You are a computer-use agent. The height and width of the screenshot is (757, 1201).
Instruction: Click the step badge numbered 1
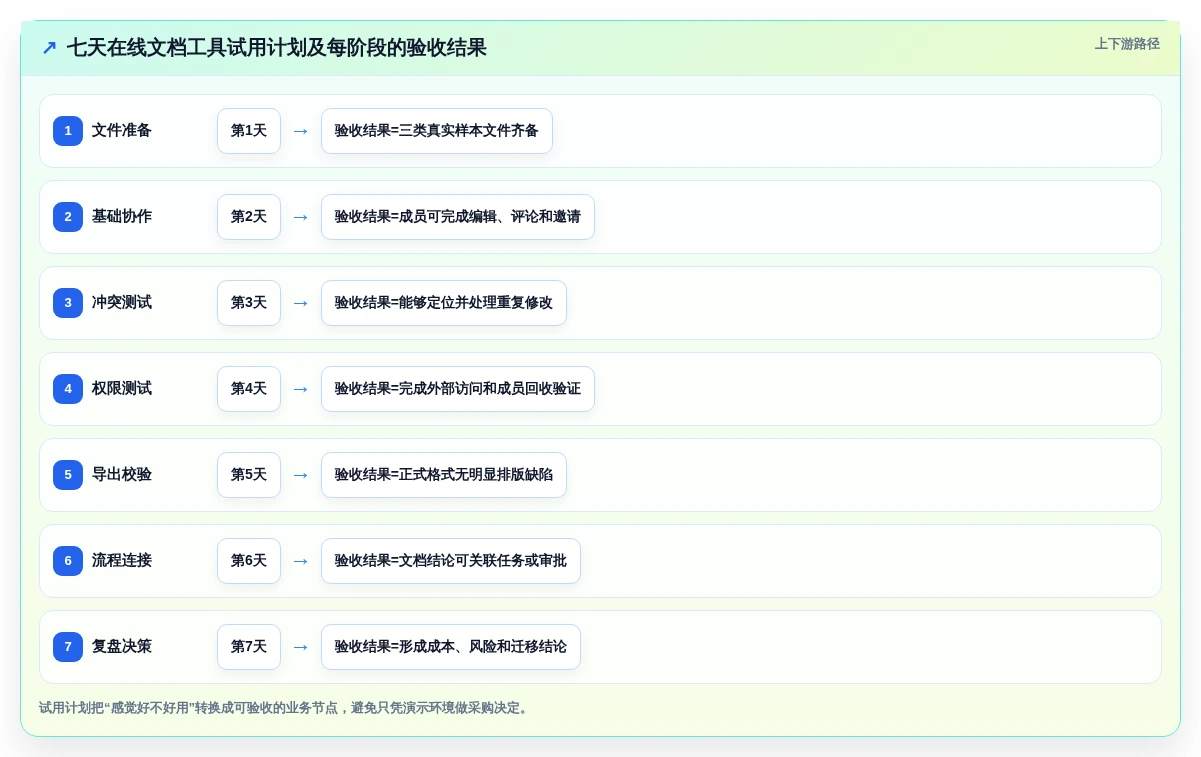point(68,131)
